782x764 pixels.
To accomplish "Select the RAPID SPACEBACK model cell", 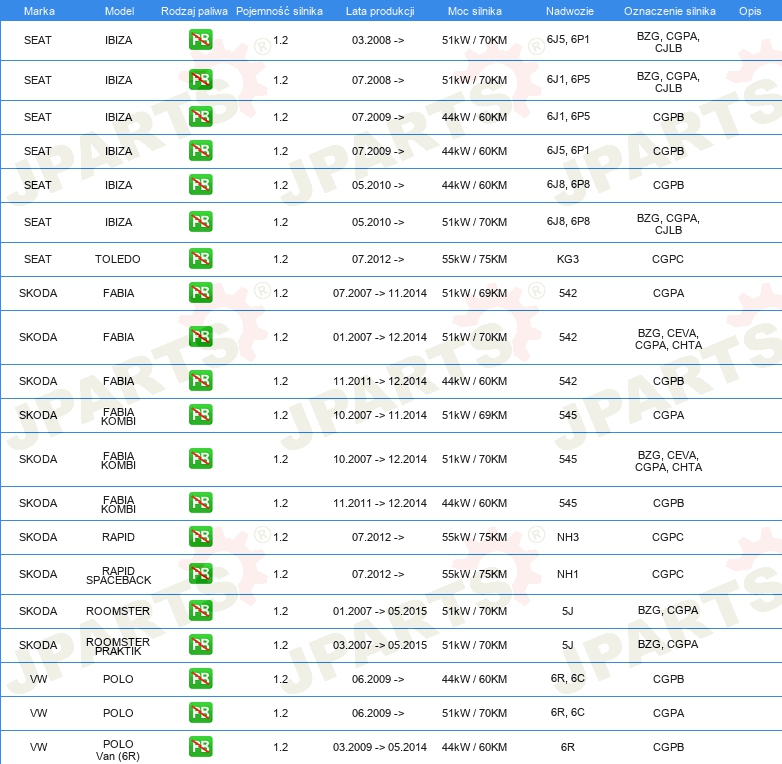I will click(x=118, y=575).
